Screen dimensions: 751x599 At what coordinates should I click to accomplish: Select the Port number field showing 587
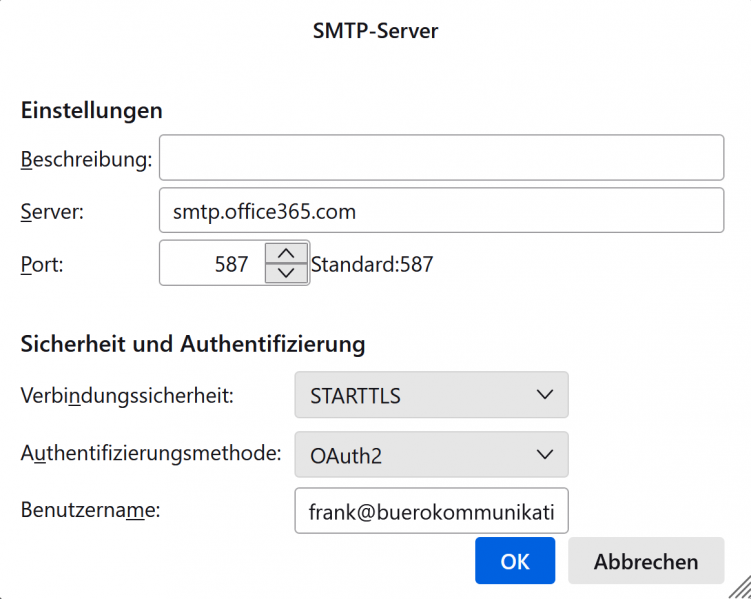(212, 263)
